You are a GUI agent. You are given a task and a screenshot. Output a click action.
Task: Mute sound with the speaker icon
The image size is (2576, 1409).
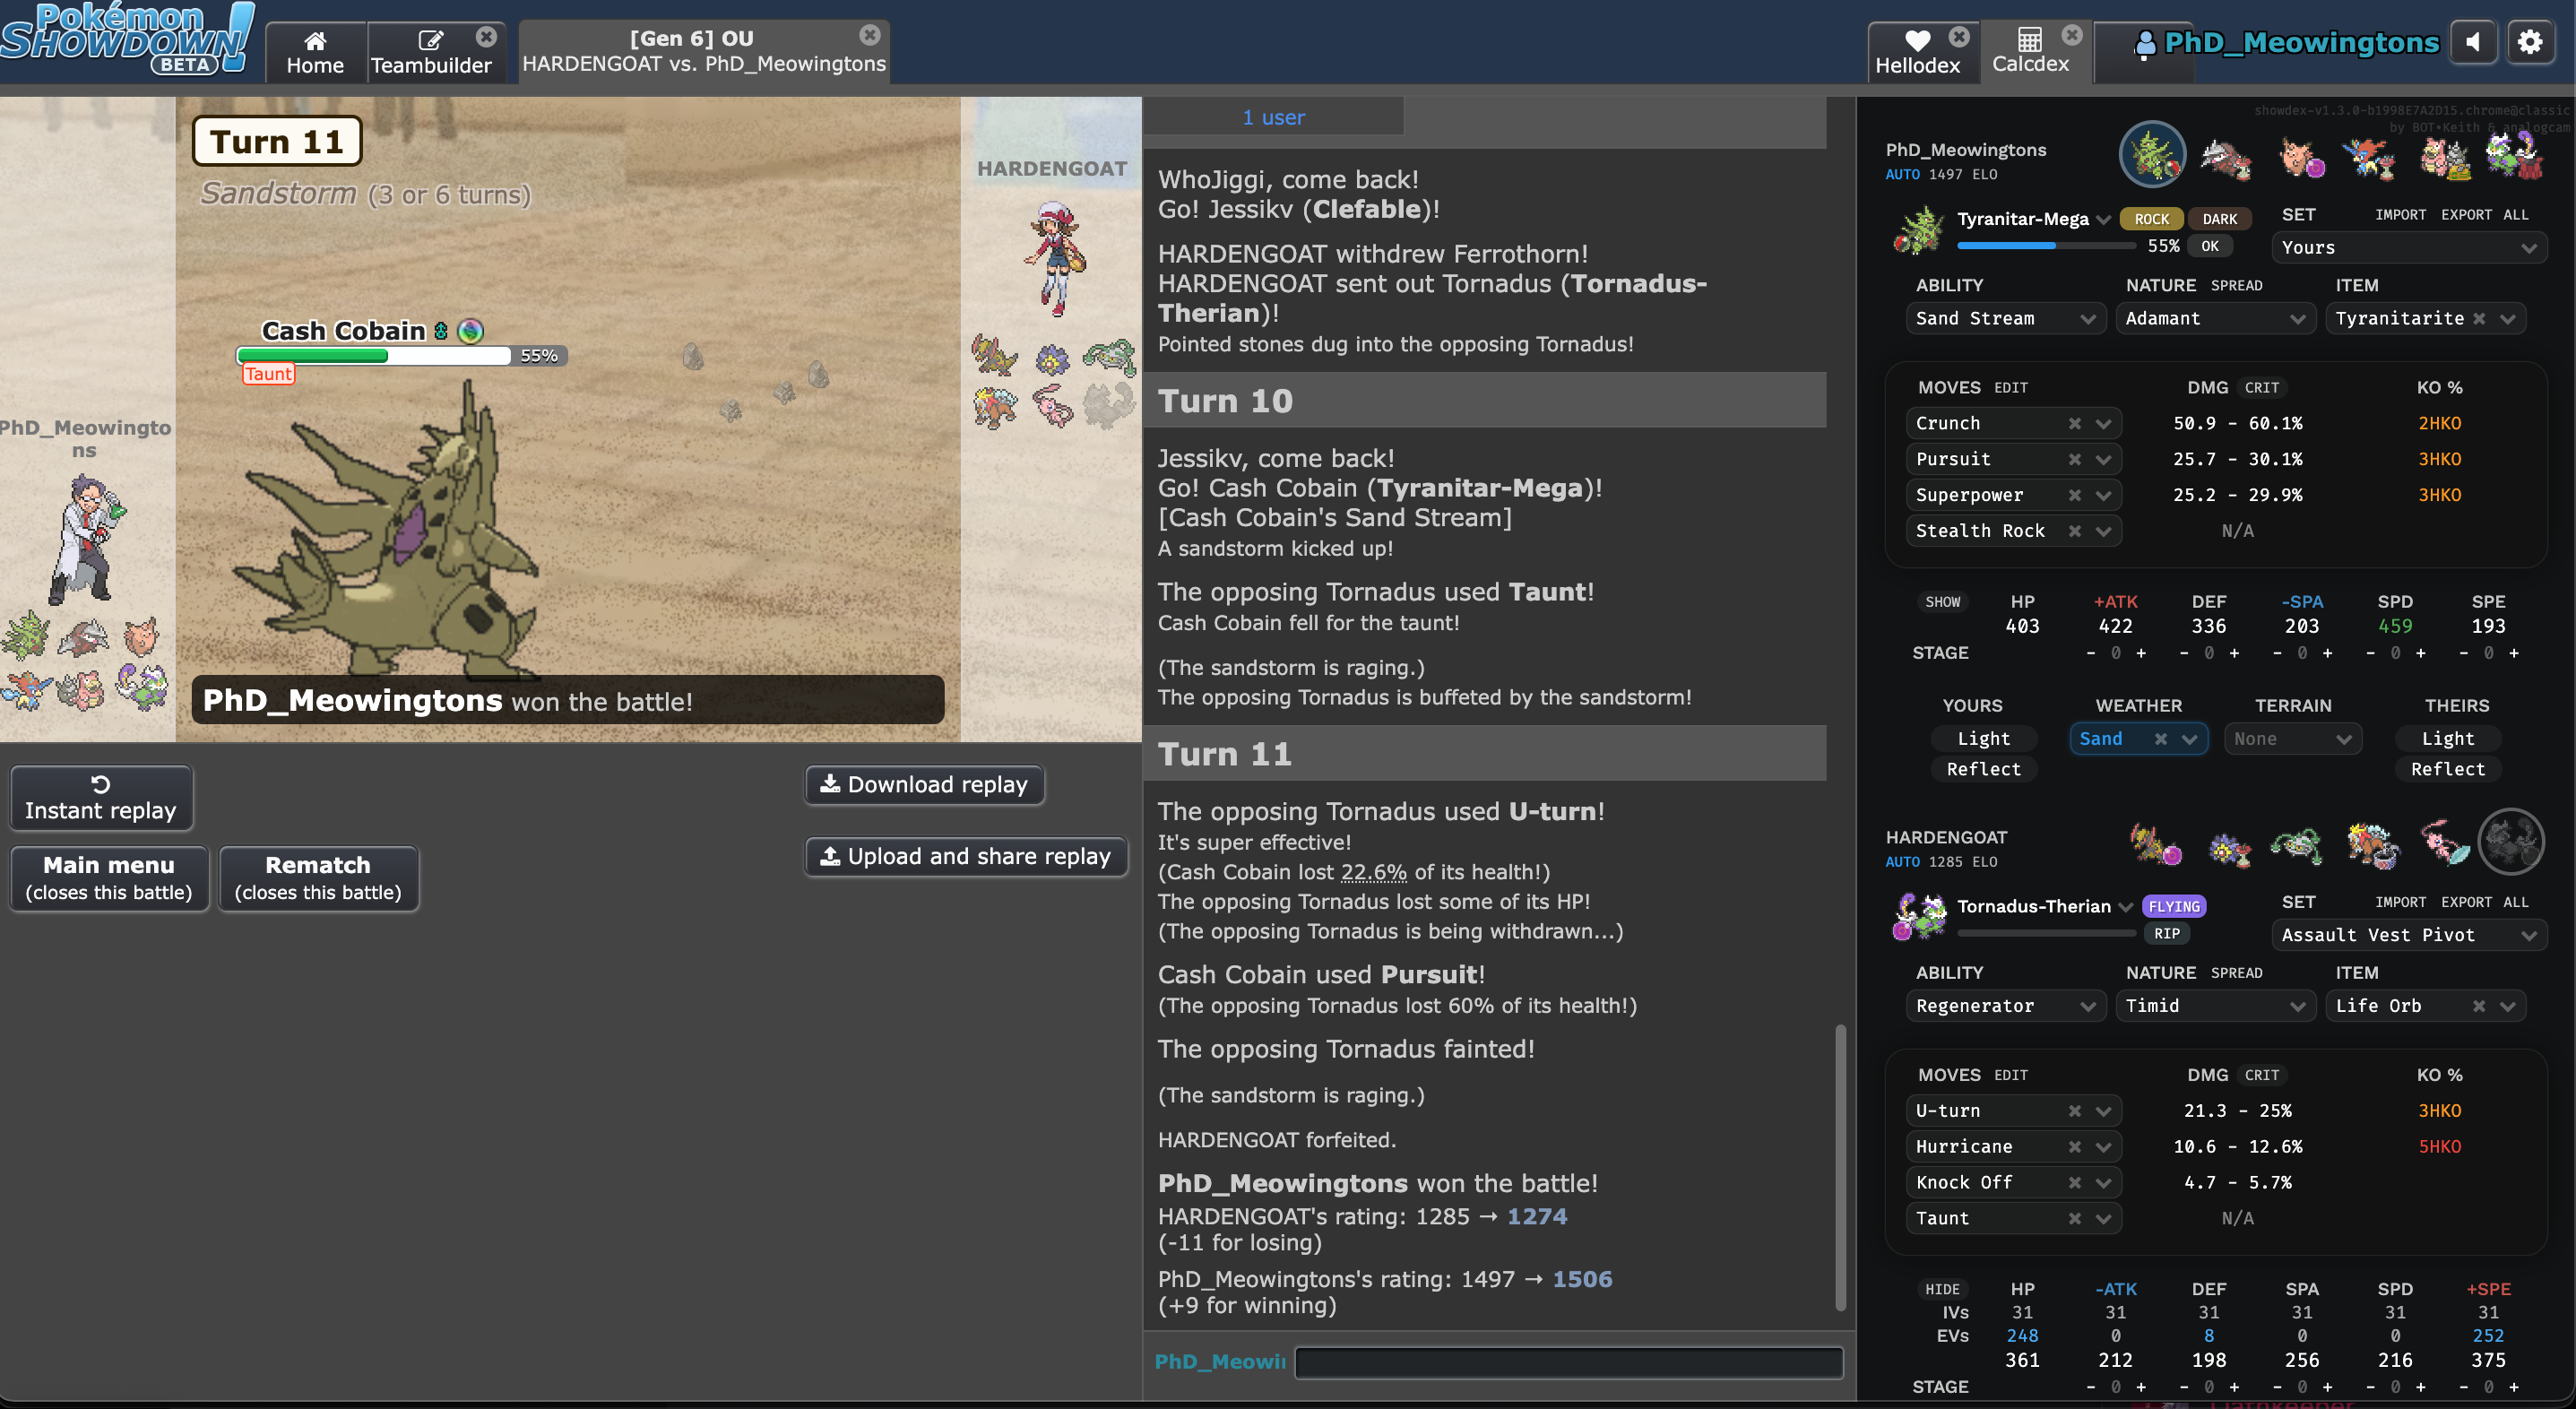click(2473, 42)
